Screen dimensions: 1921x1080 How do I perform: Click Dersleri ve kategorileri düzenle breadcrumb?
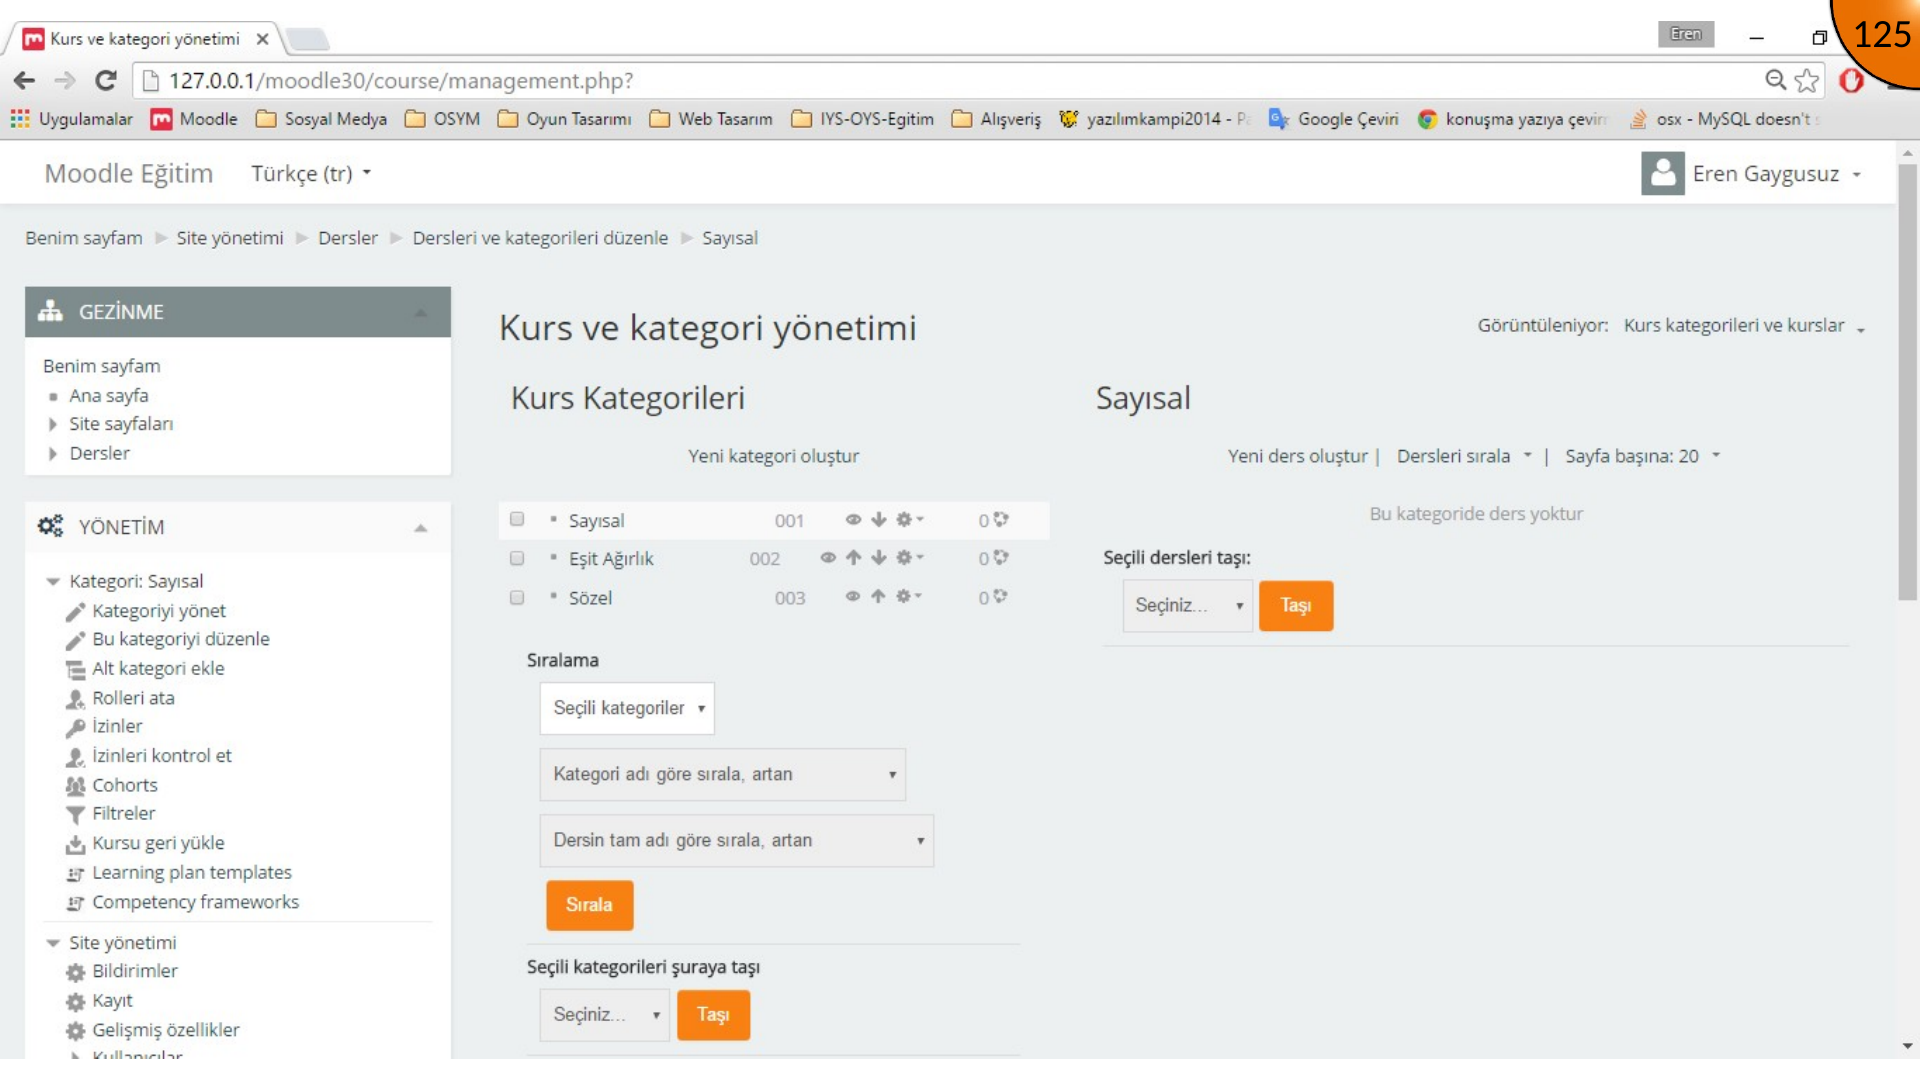coord(540,238)
